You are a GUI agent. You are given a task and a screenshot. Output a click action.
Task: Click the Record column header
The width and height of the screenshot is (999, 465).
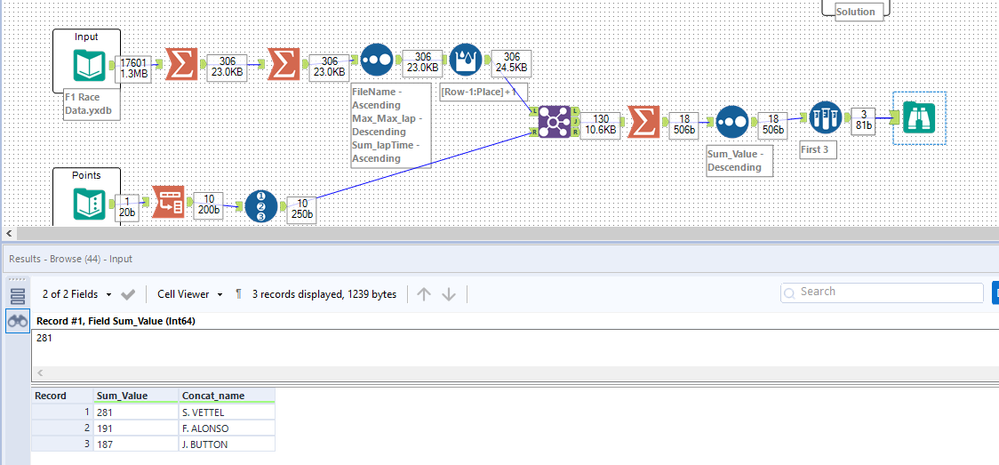point(62,396)
